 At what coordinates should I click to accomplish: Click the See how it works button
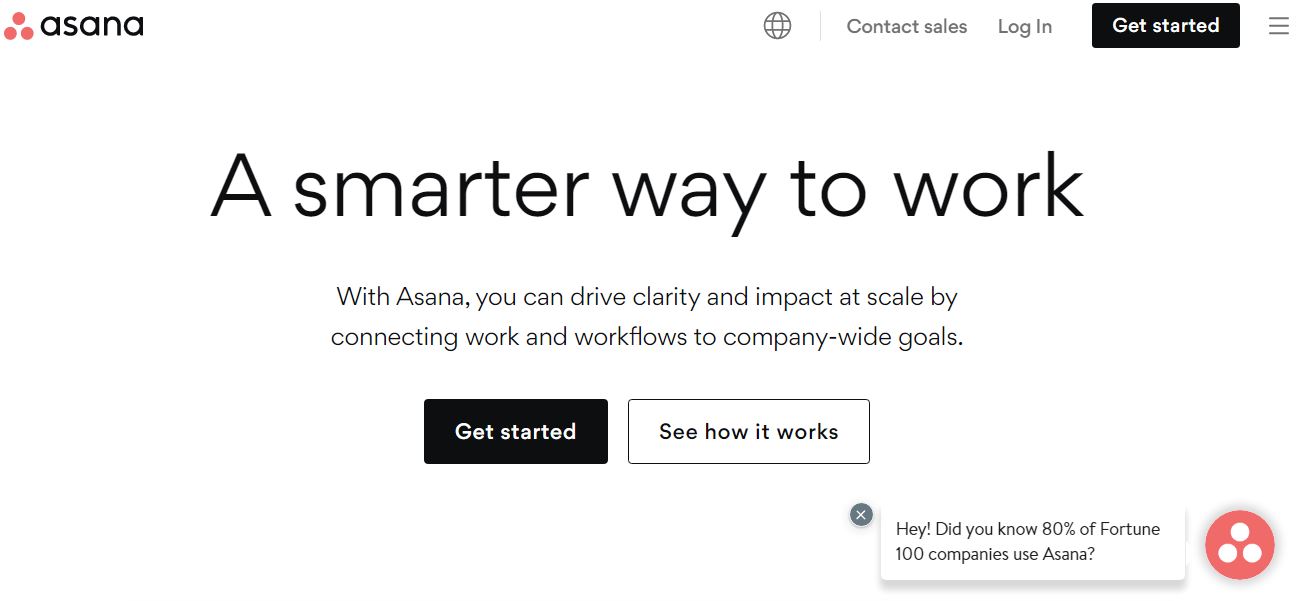point(748,432)
